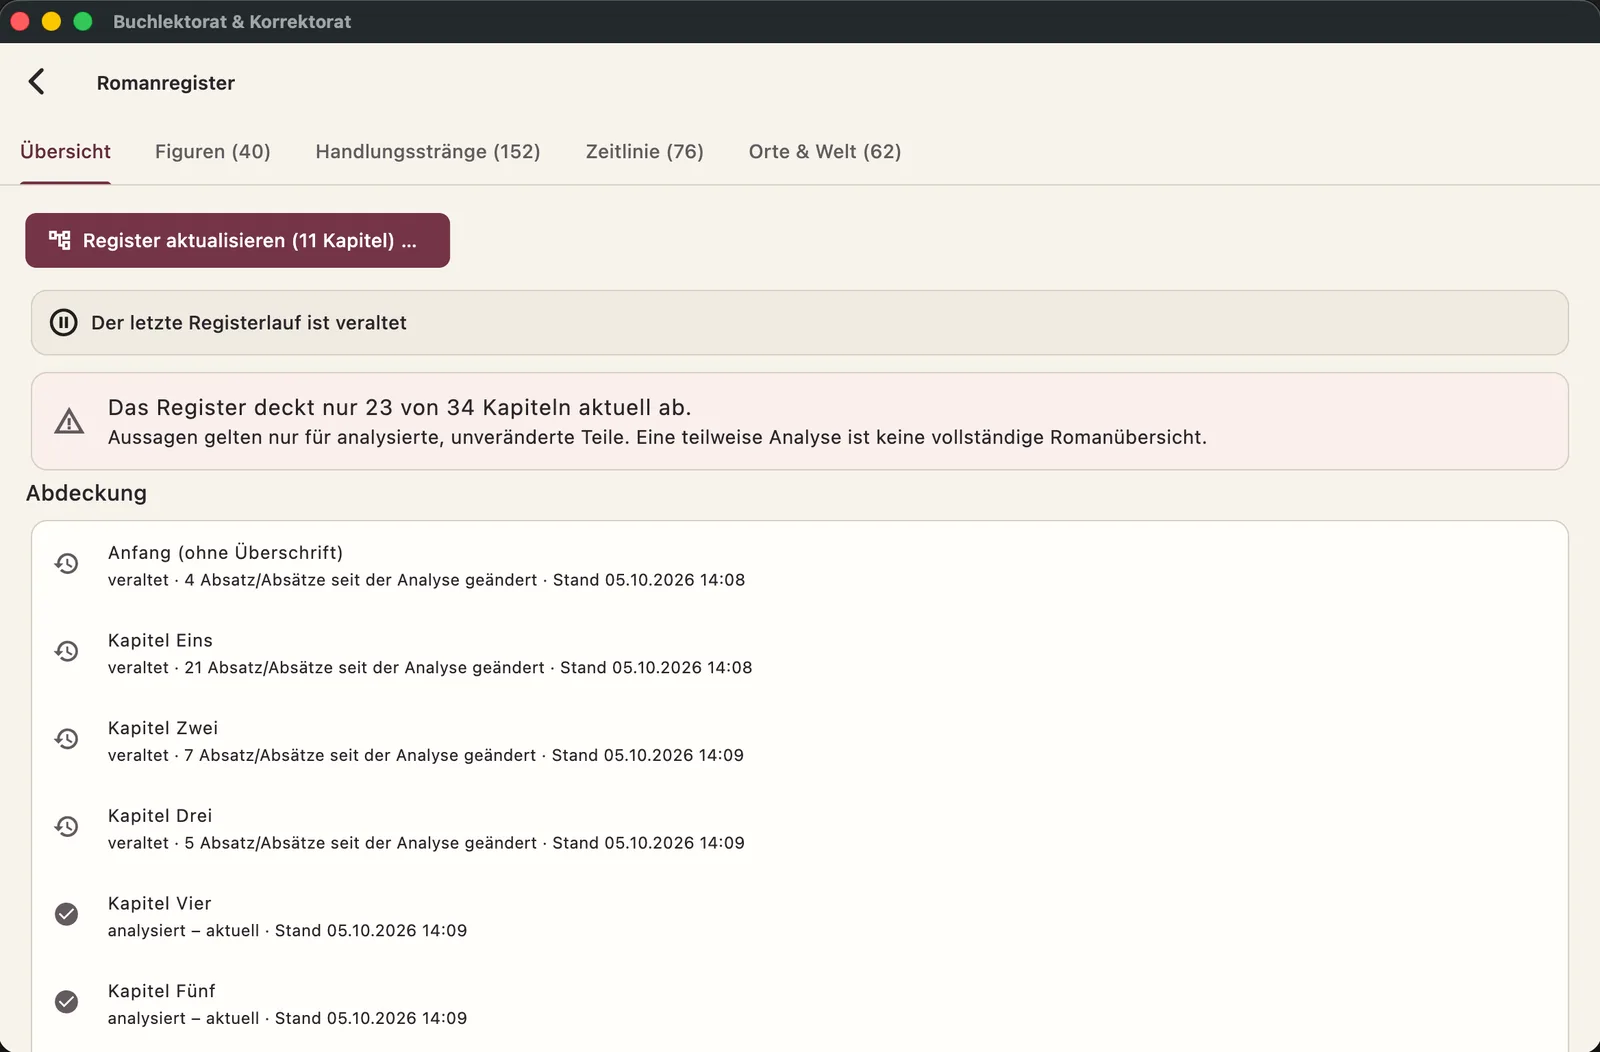Click the tree icon on Register aktualisieren button
This screenshot has width=1600, height=1052.
[60, 240]
